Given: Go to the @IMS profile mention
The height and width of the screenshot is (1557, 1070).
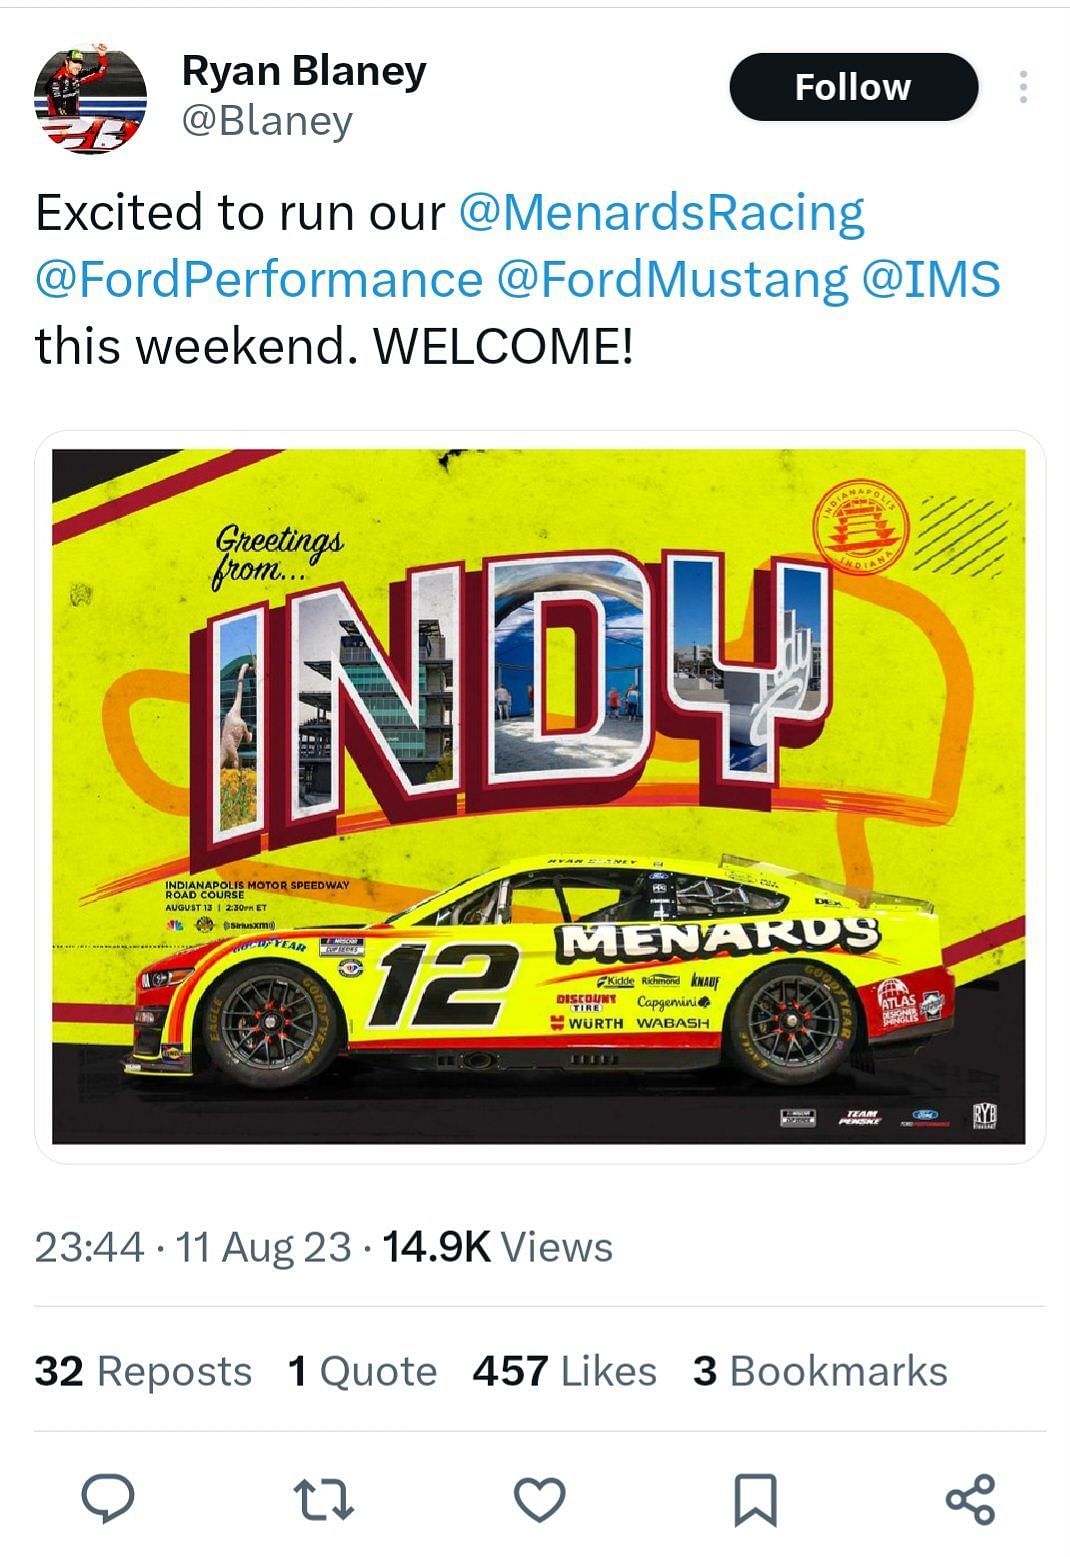Looking at the screenshot, I should (930, 280).
